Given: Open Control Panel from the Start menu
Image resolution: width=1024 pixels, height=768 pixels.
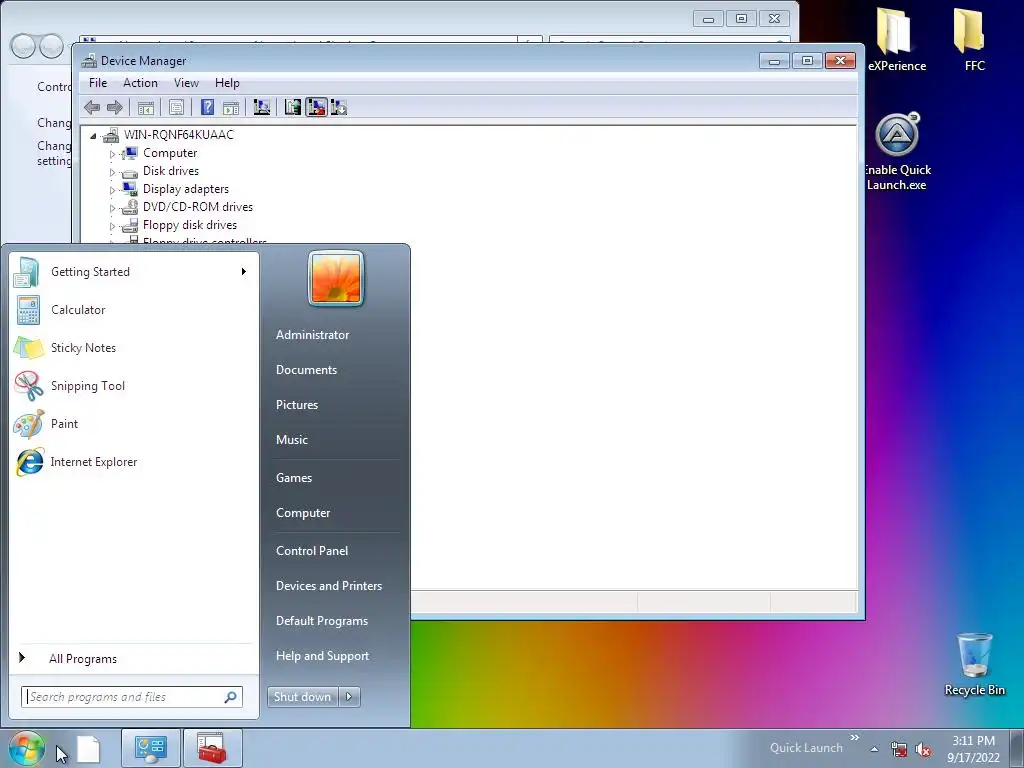Looking at the screenshot, I should coord(312,551).
